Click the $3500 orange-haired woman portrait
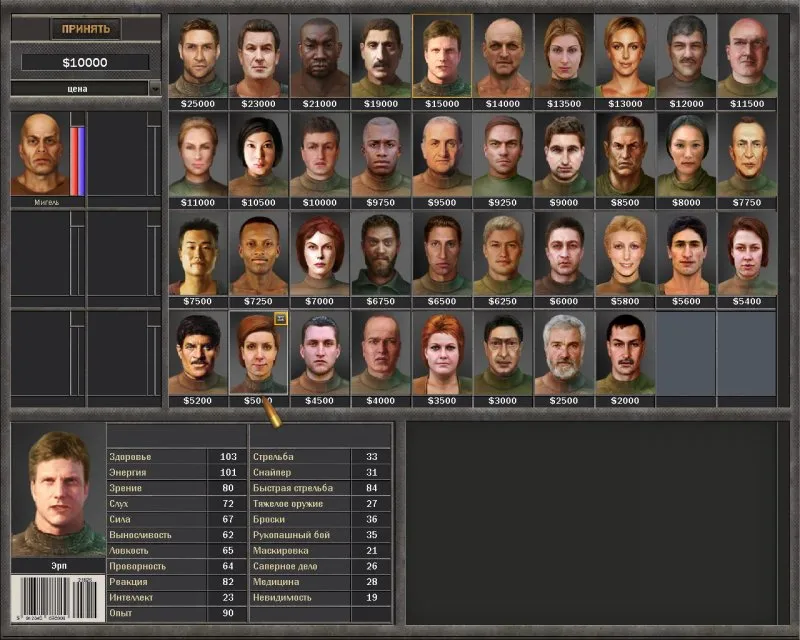The width and height of the screenshot is (800, 640). click(442, 352)
